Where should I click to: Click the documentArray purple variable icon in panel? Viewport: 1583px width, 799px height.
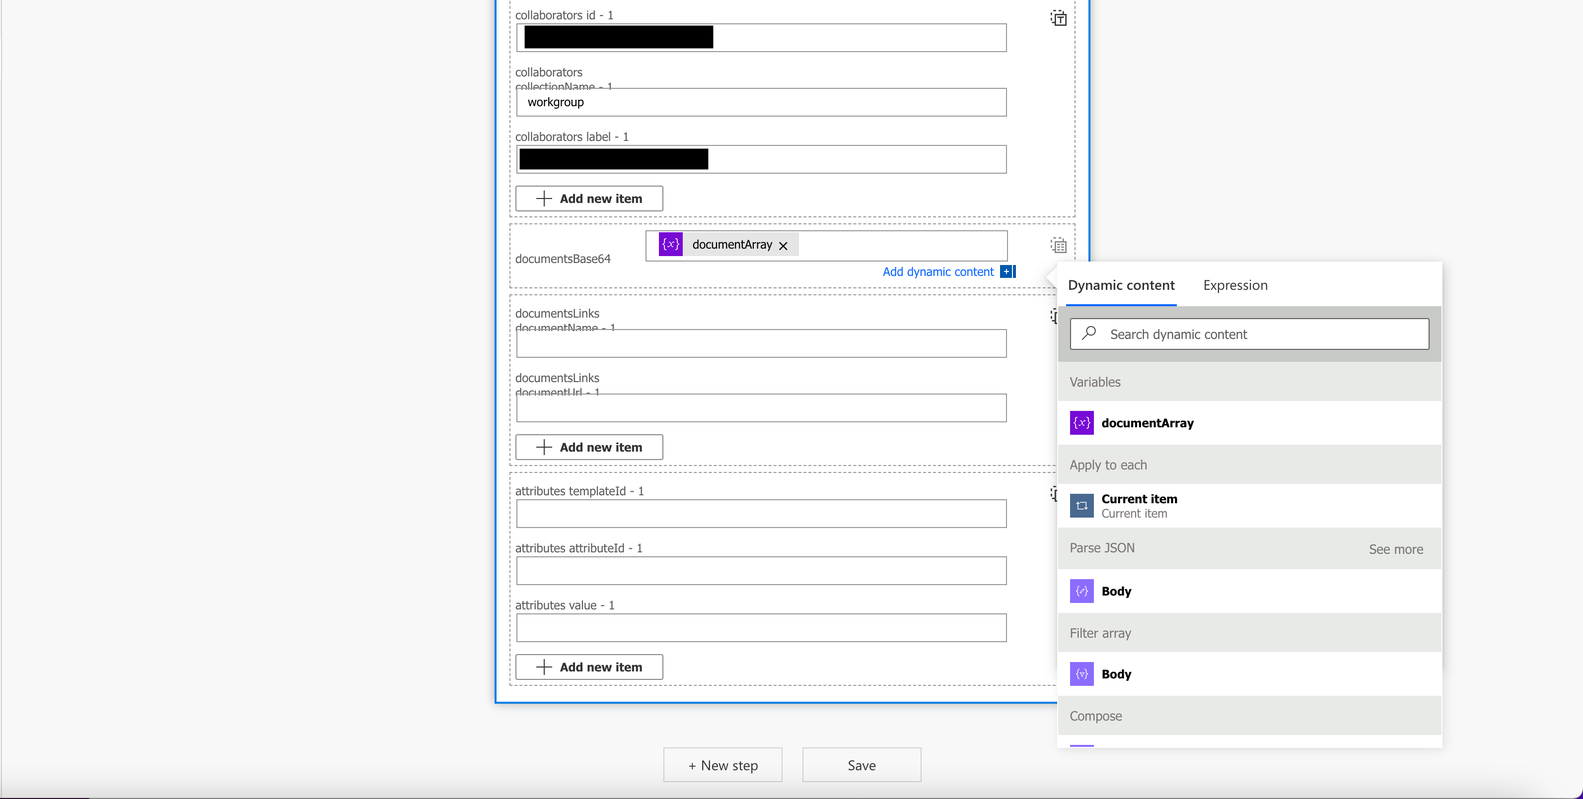pos(1082,423)
